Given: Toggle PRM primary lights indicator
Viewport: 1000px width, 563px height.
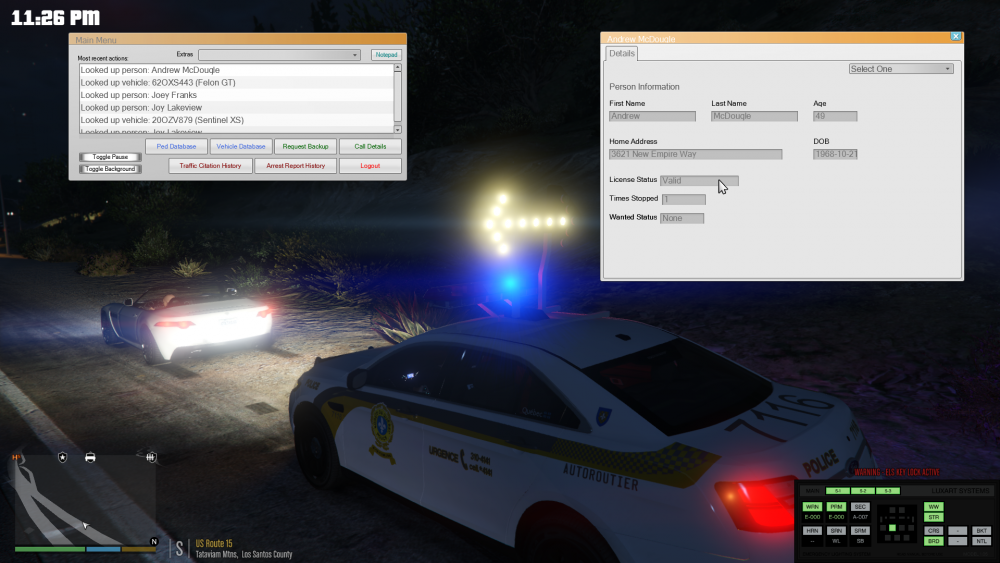Looking at the screenshot, I should [x=836, y=506].
